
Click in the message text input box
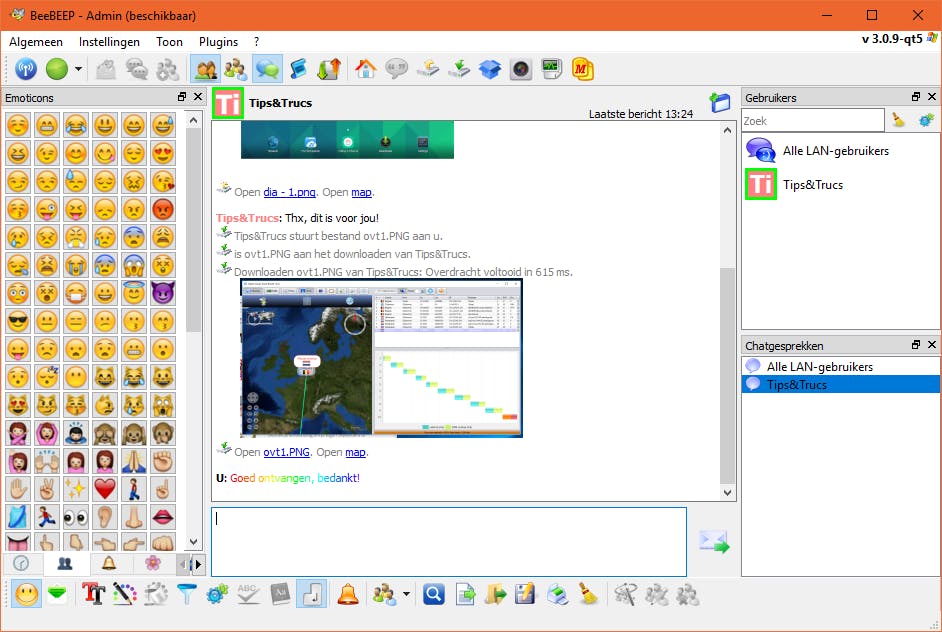[x=449, y=541]
